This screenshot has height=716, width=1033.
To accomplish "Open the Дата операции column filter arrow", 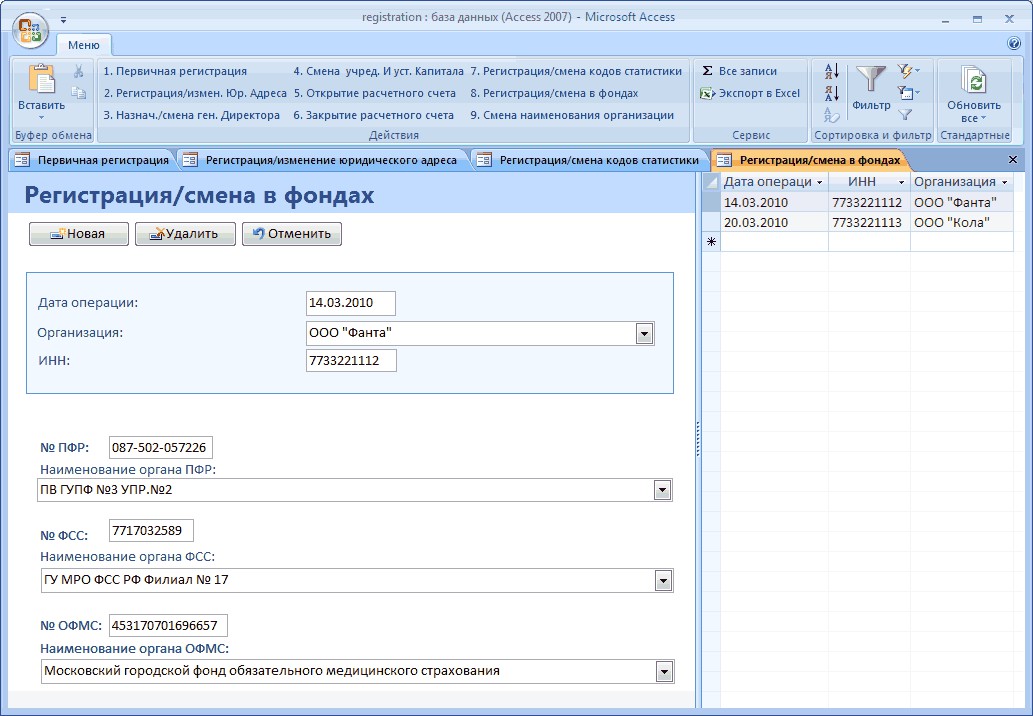I will 819,182.
